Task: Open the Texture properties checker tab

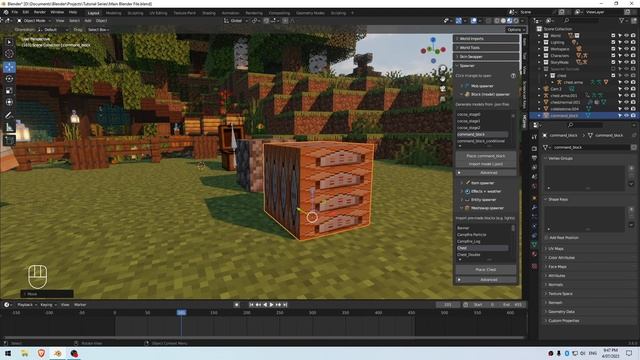Action: [x=534, y=266]
